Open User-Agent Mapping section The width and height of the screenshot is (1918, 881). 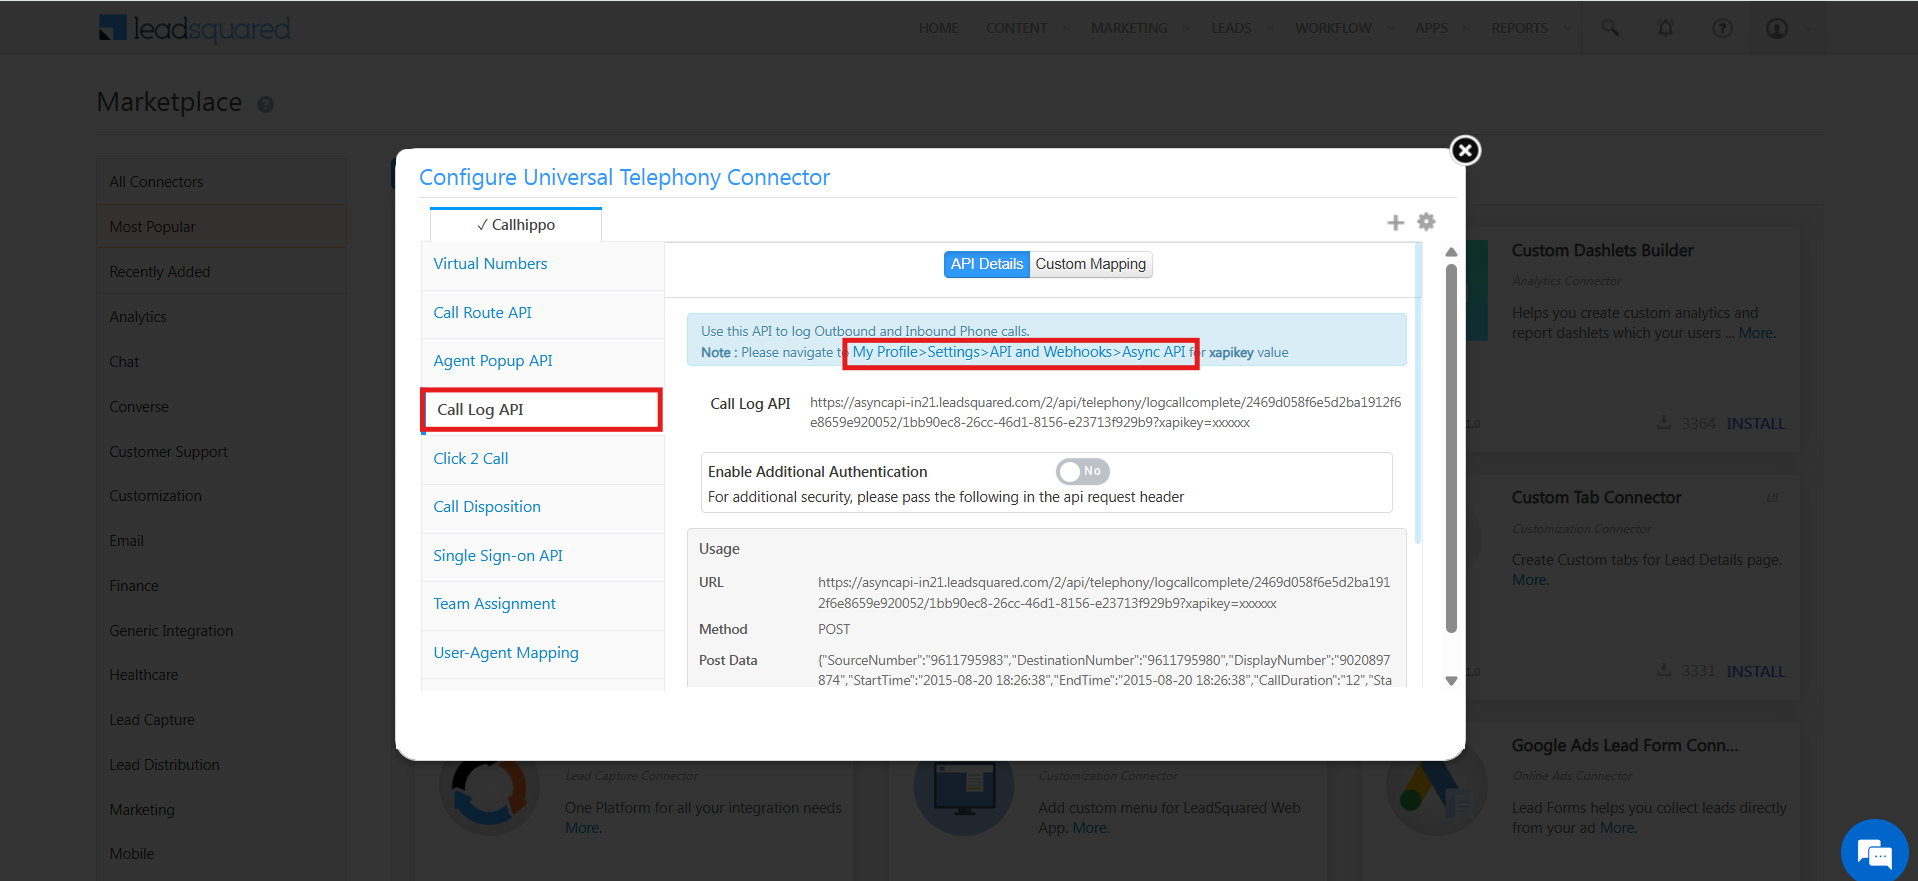543,653
